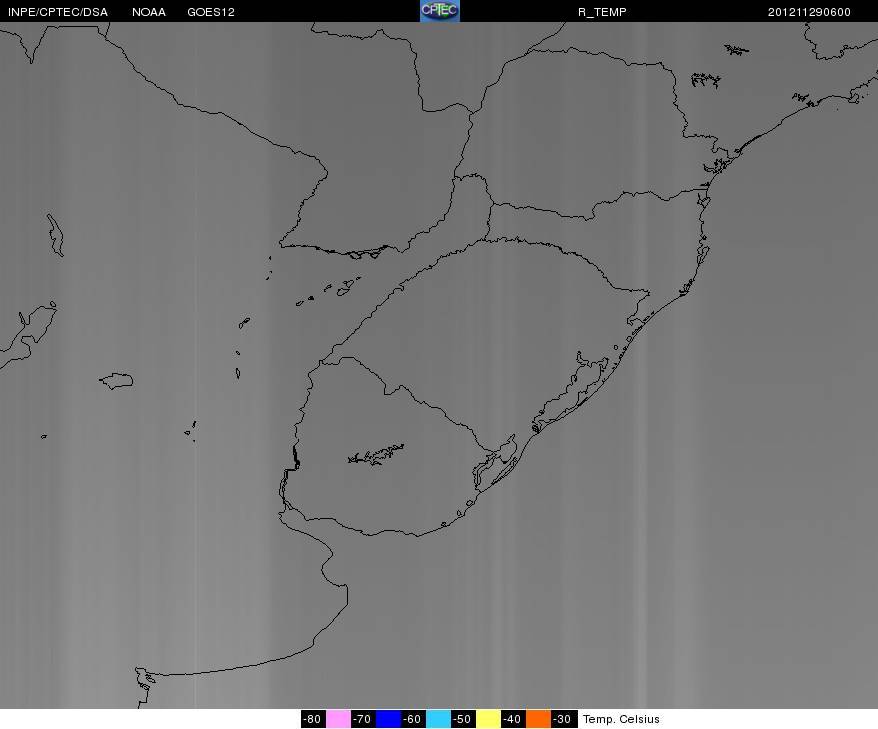Click the -70 legend value
Screen dimensions: 878x729
363,719
